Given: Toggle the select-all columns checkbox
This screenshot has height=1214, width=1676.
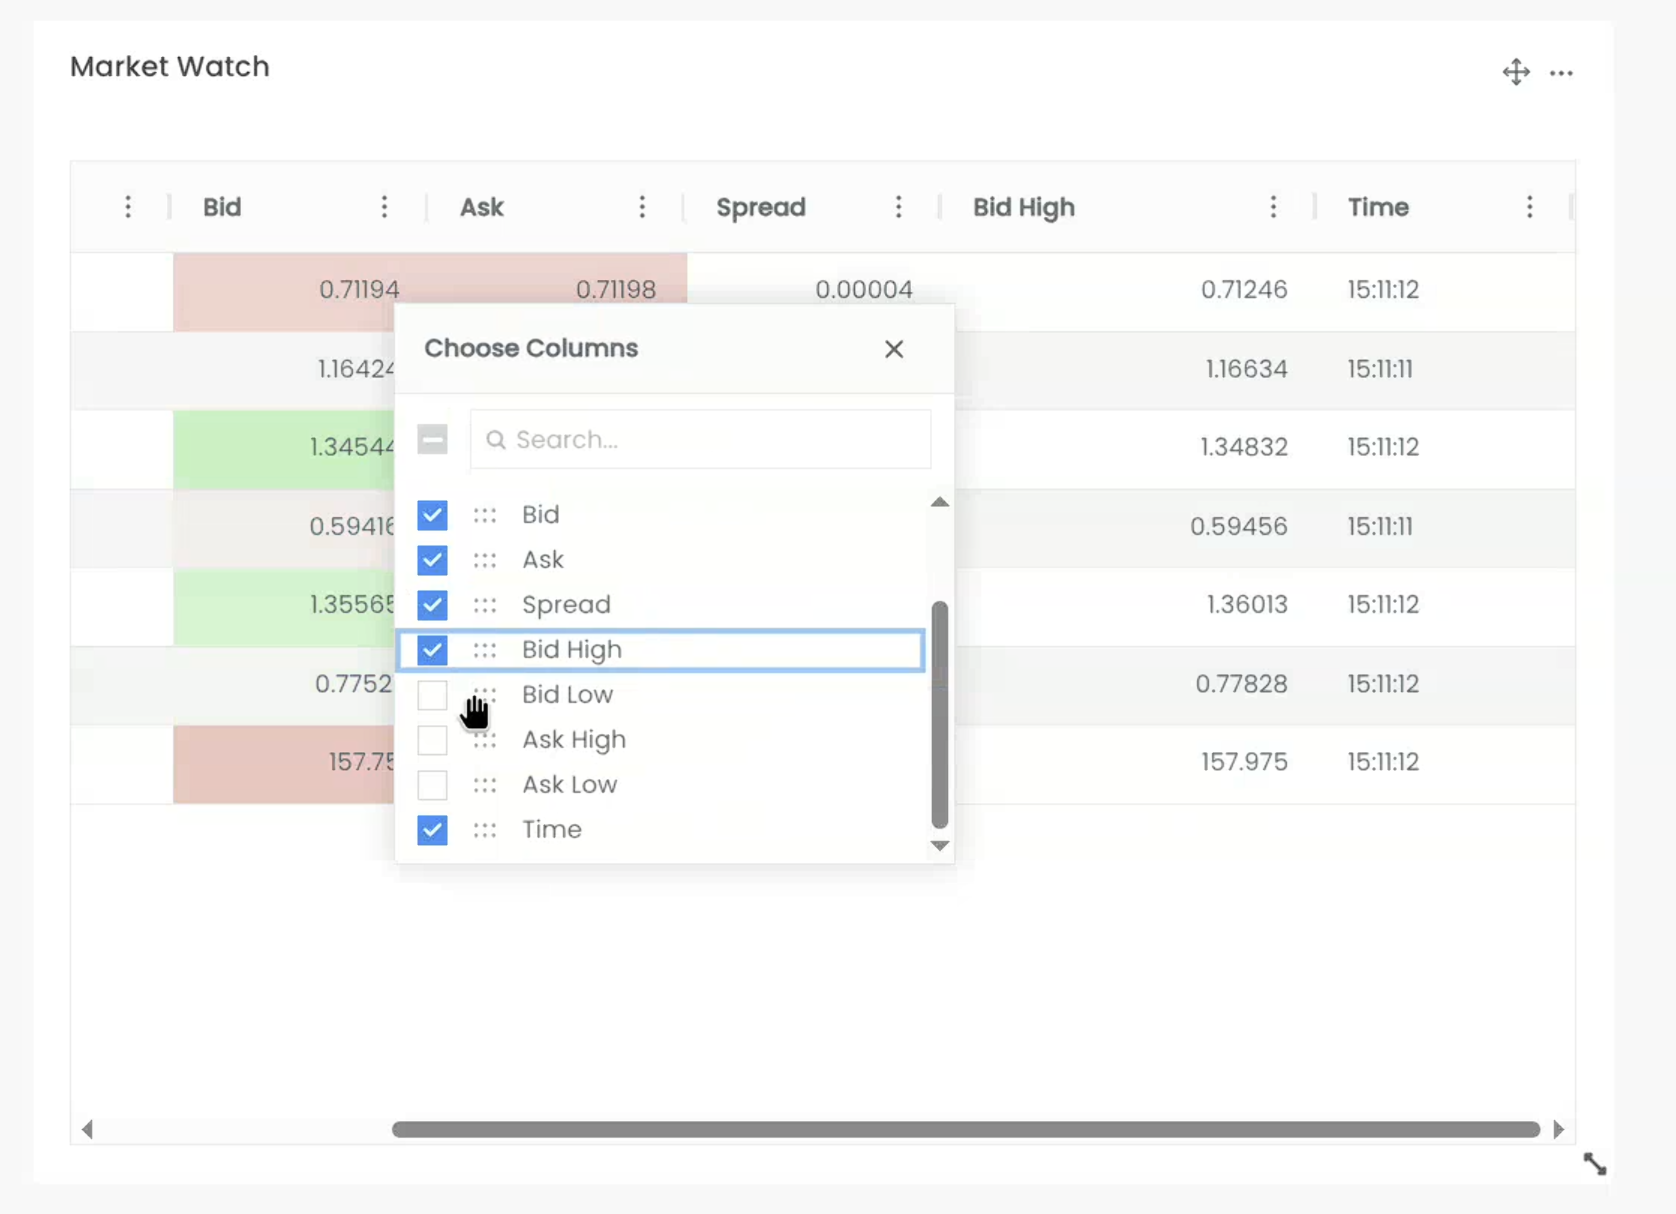Looking at the screenshot, I should coord(432,439).
